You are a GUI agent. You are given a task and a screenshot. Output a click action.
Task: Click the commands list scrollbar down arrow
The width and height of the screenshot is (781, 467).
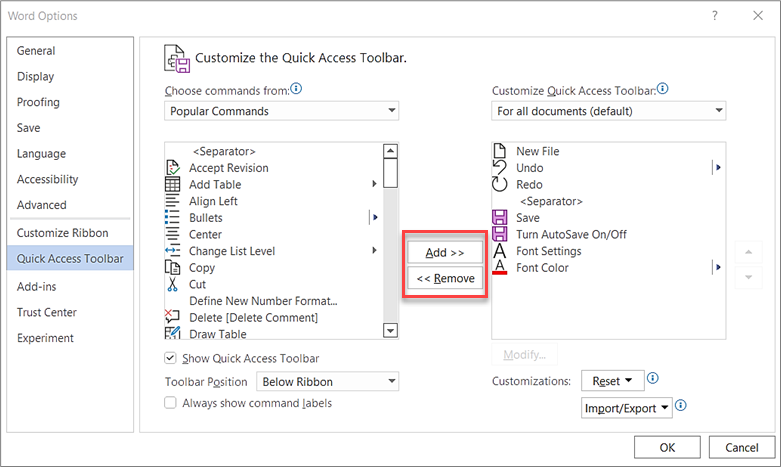pyautogui.click(x=390, y=331)
